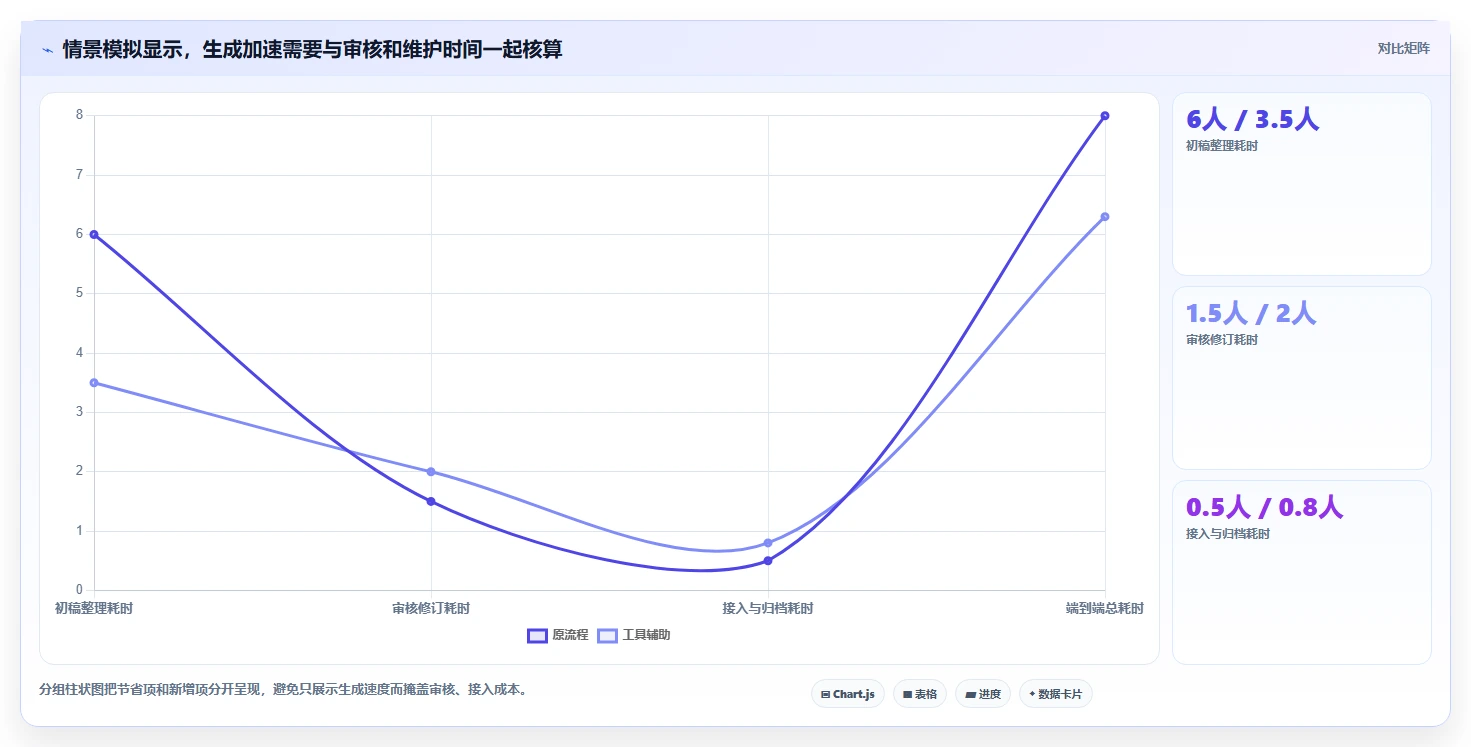
Task: Click the 原流程 legend color box
Action: 537,636
